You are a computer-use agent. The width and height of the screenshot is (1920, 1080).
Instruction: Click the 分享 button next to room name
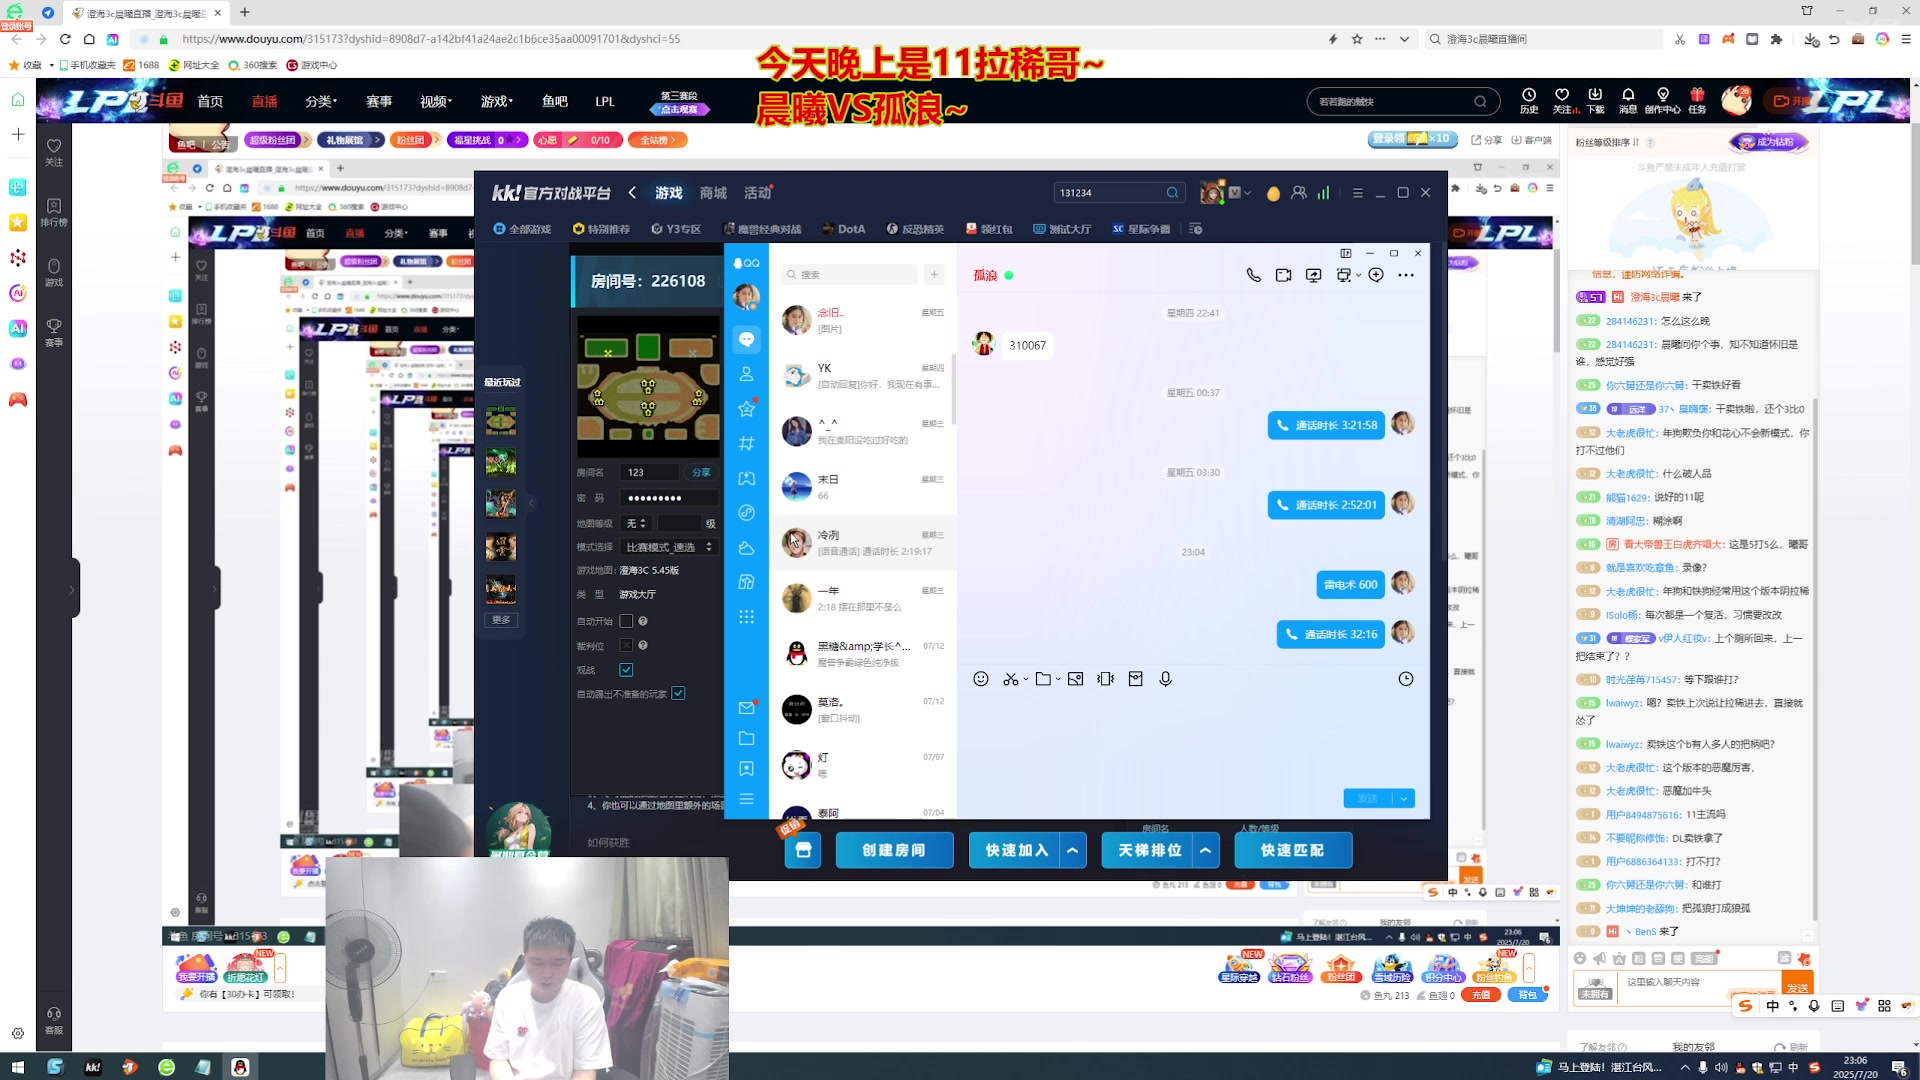tap(701, 472)
